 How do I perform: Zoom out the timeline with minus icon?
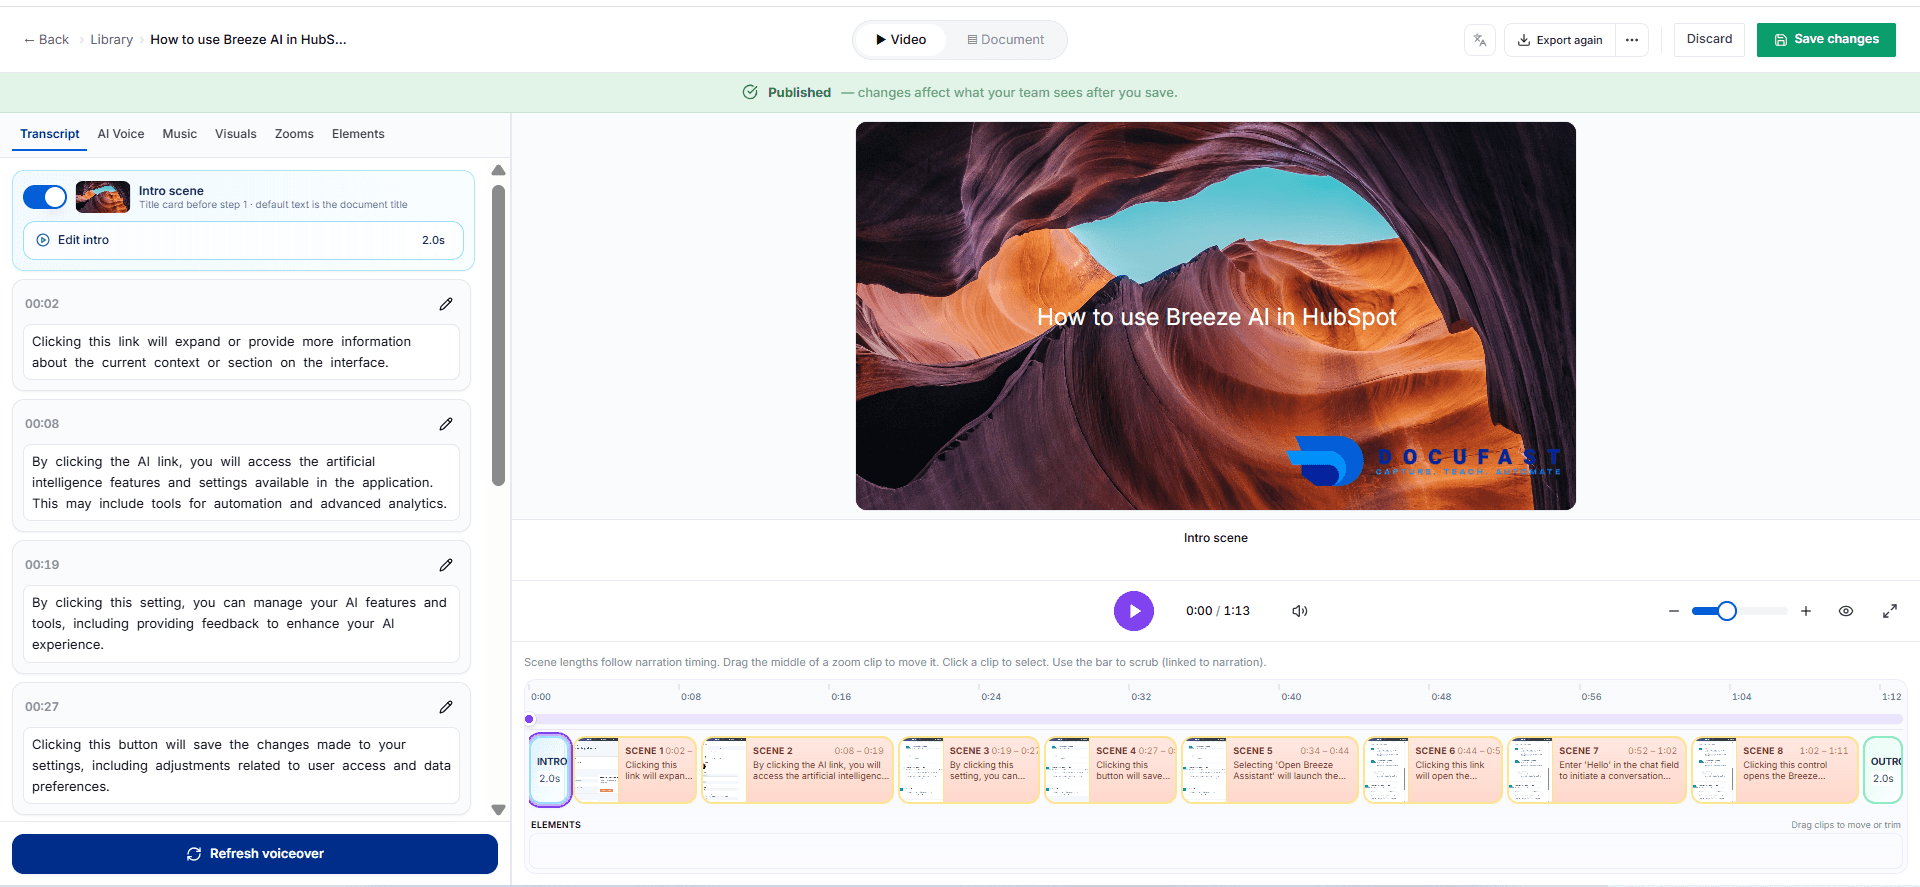pos(1674,611)
